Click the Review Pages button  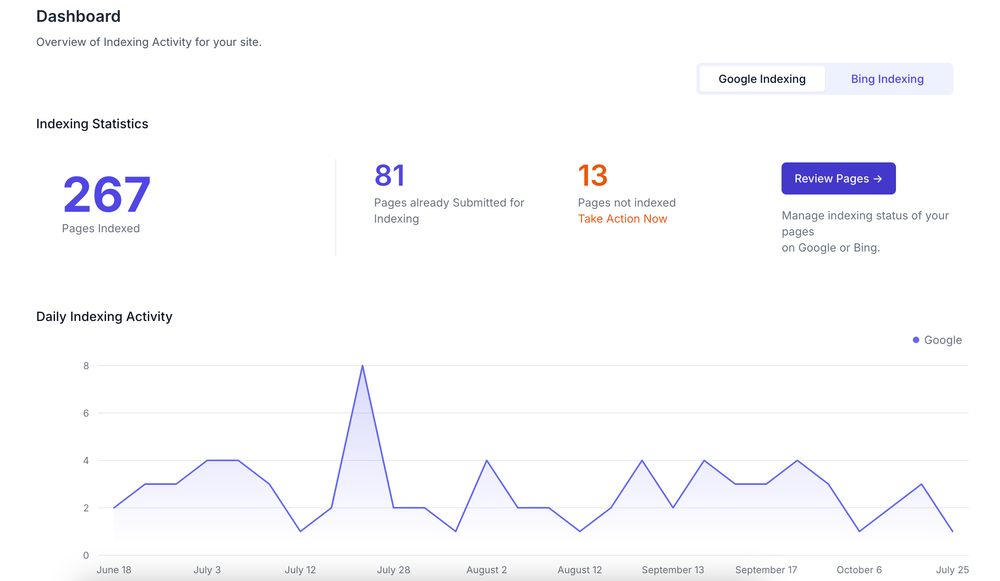[838, 178]
